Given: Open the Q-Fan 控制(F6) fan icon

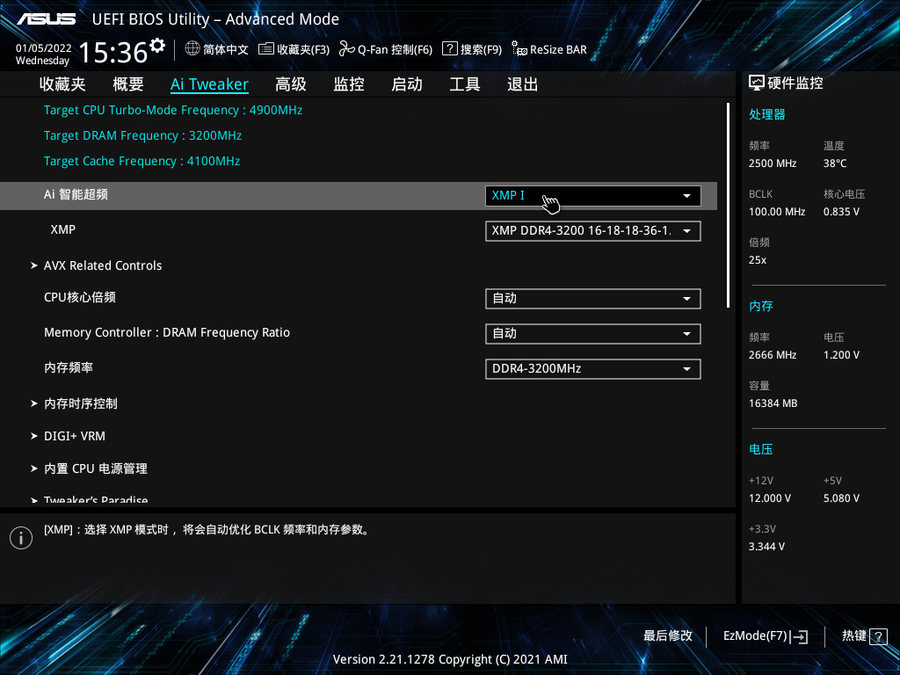Looking at the screenshot, I should pos(347,49).
